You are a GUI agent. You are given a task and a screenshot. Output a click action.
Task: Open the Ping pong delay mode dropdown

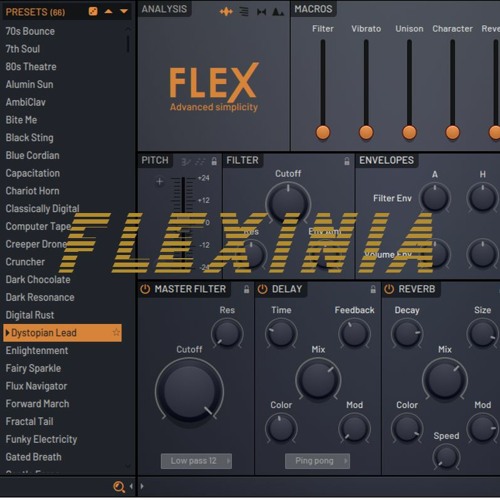click(x=317, y=461)
